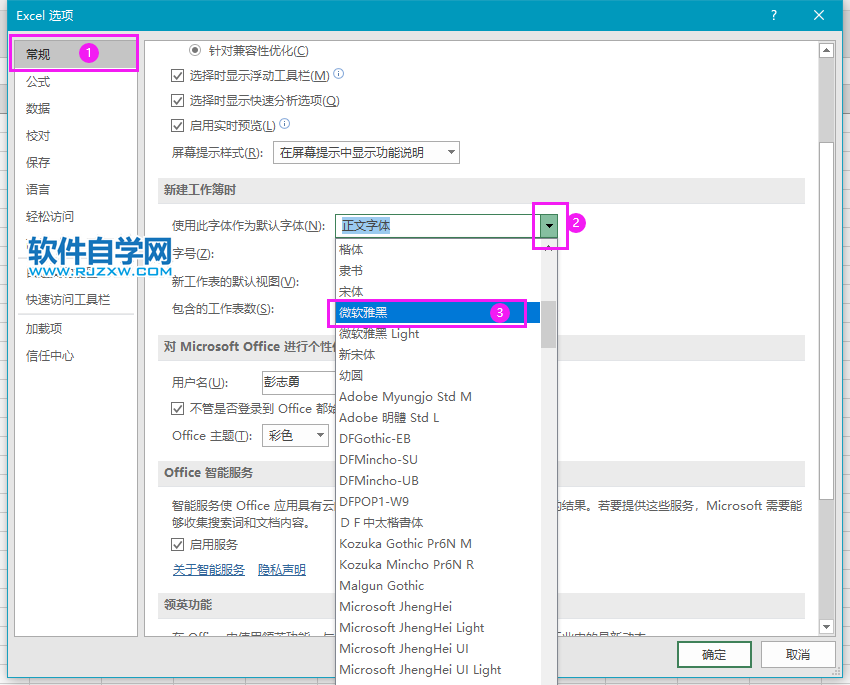Disable the 选择时显示快速分析选项 checkbox
Viewport: 850px width, 685px height.
pyautogui.click(x=177, y=100)
